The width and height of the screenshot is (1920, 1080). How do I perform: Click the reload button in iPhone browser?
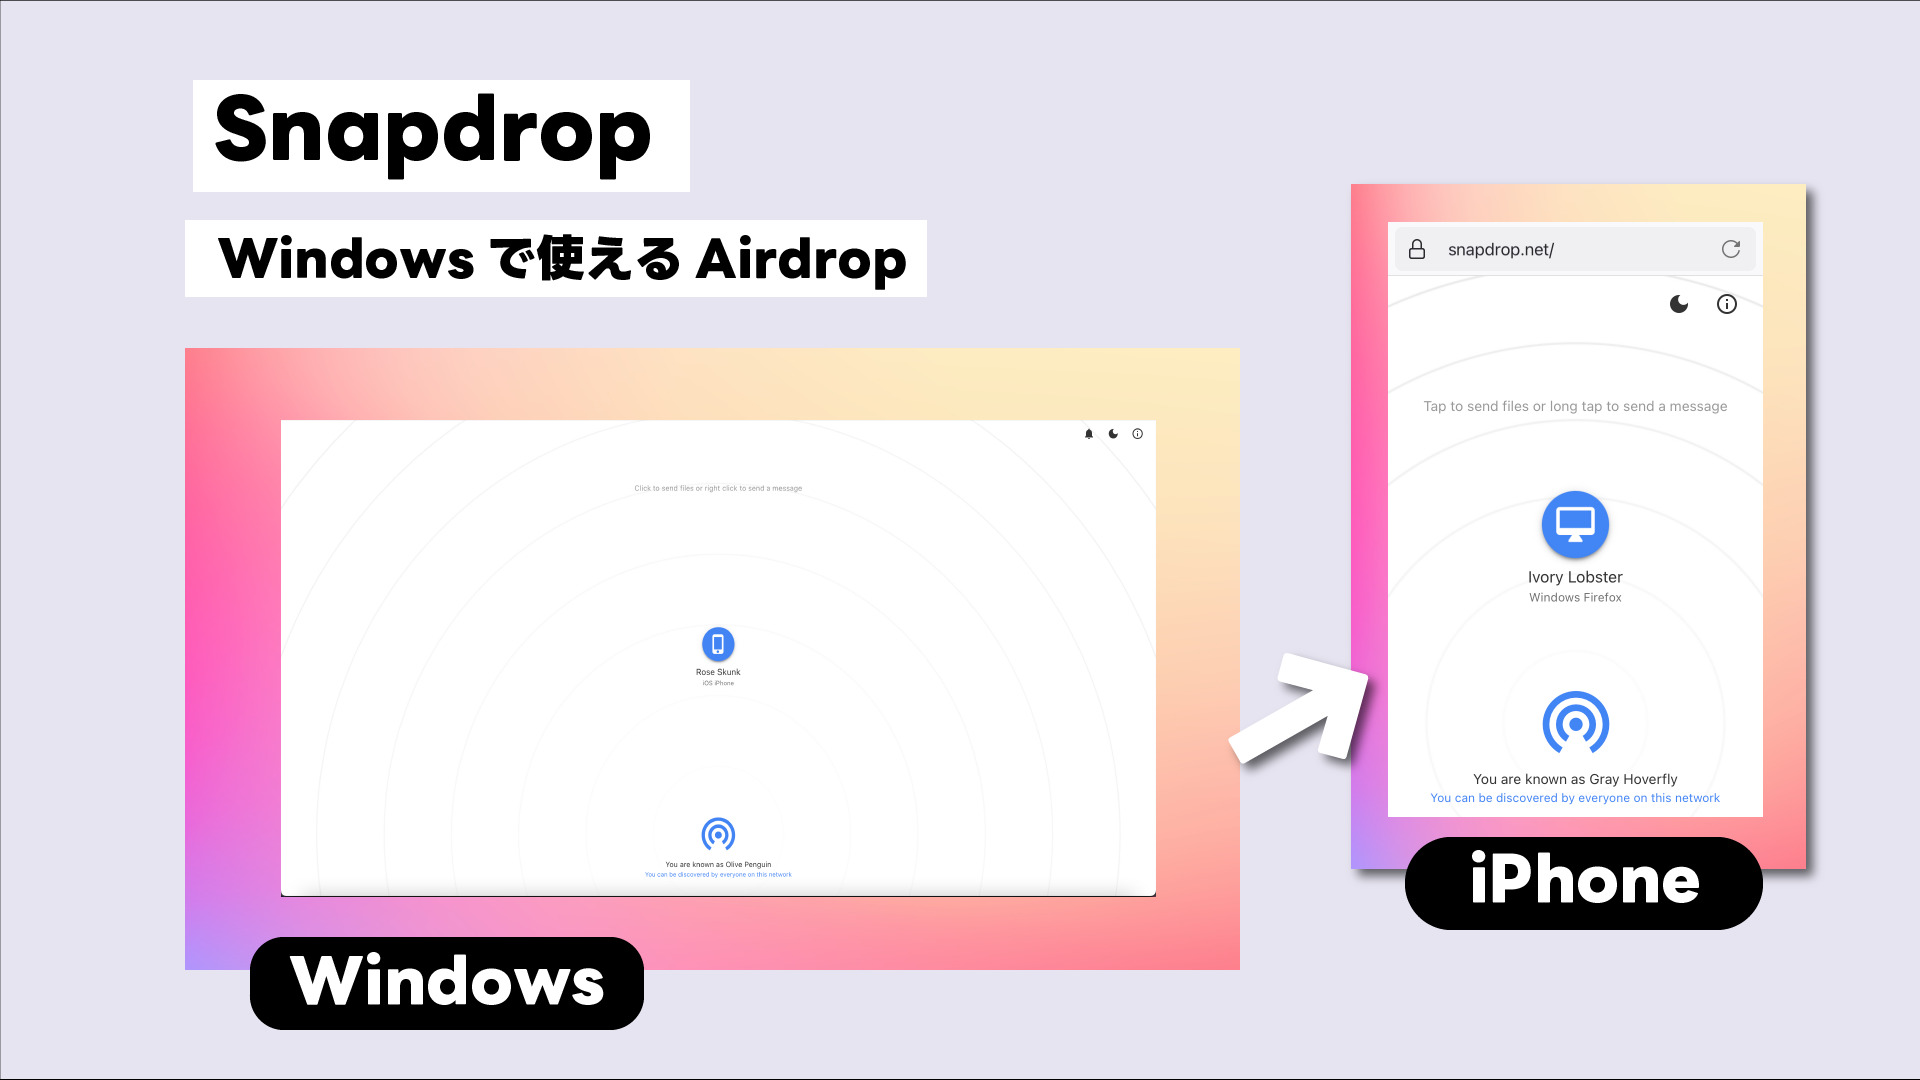point(1731,249)
